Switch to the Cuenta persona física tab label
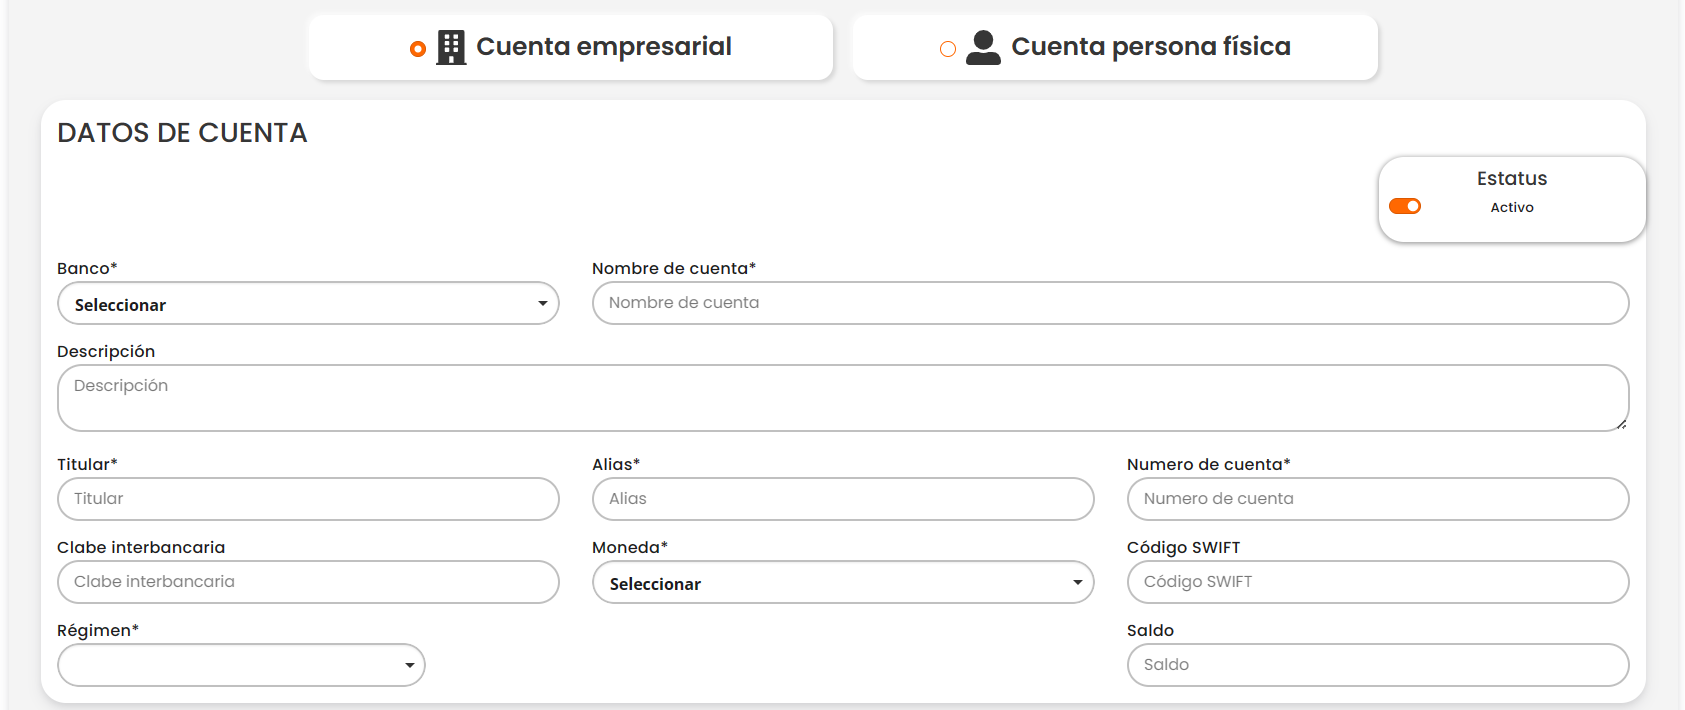 1150,47
